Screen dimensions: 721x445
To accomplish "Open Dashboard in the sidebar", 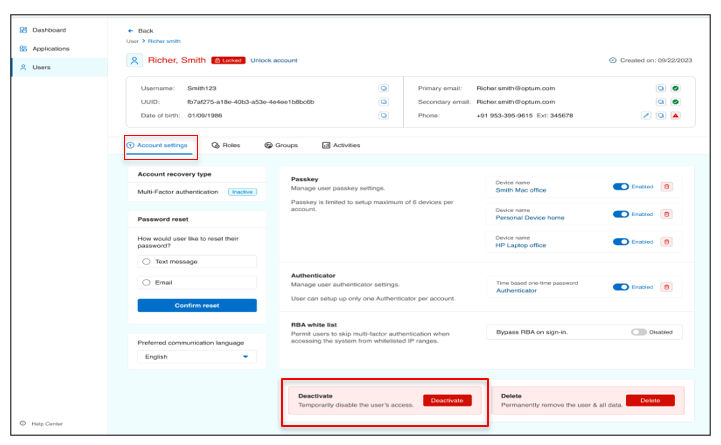I will pyautogui.click(x=49, y=30).
